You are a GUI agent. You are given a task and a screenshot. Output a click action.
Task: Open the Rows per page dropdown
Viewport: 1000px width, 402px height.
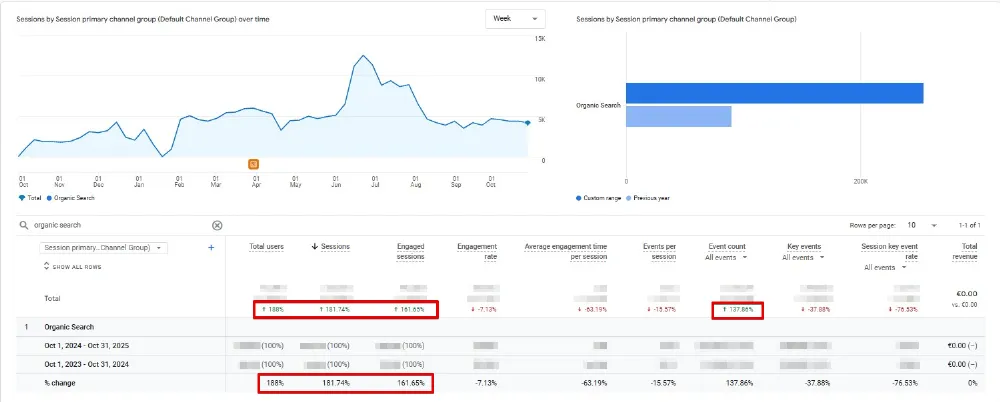[x=922, y=225]
